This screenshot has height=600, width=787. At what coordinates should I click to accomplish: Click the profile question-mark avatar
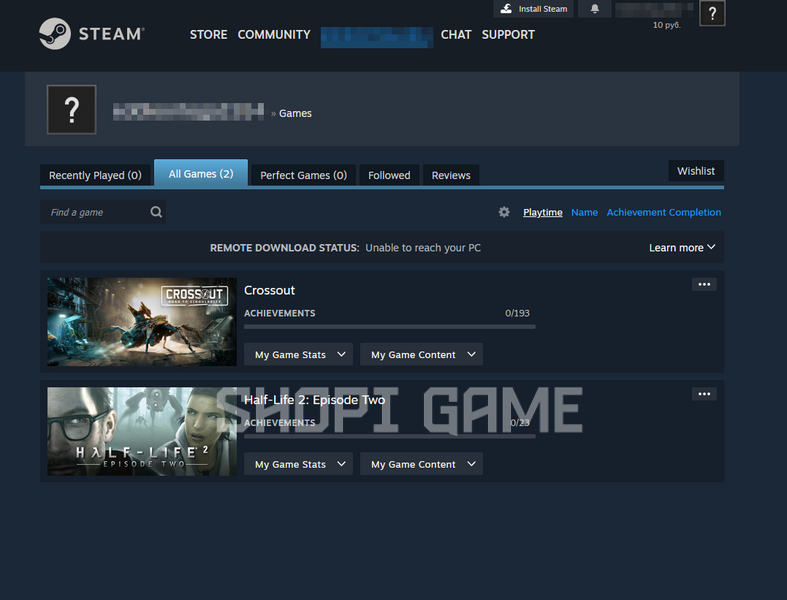(72, 109)
